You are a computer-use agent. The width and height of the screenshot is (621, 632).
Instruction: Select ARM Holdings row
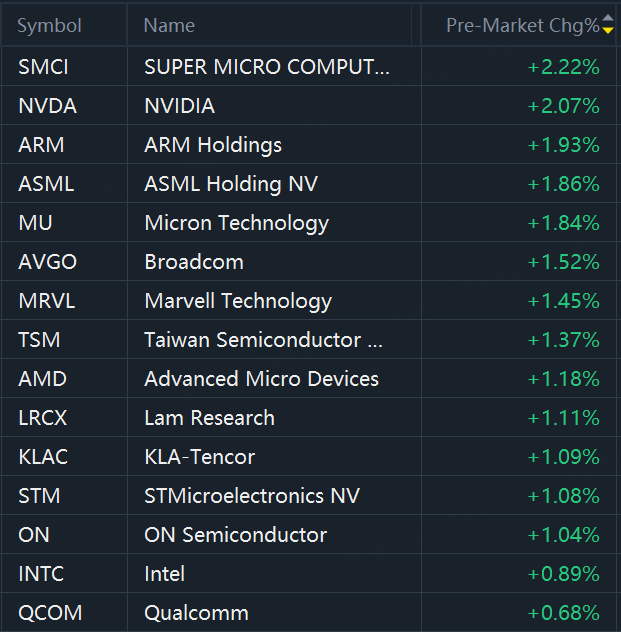click(309, 145)
